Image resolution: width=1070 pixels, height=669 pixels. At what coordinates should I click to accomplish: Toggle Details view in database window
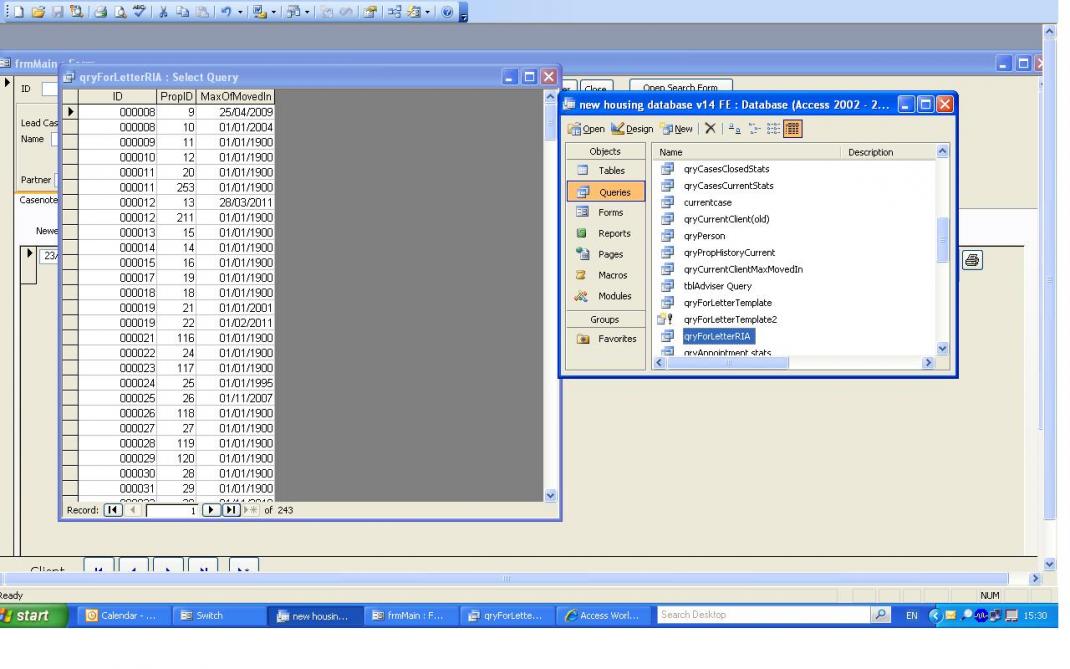click(792, 128)
